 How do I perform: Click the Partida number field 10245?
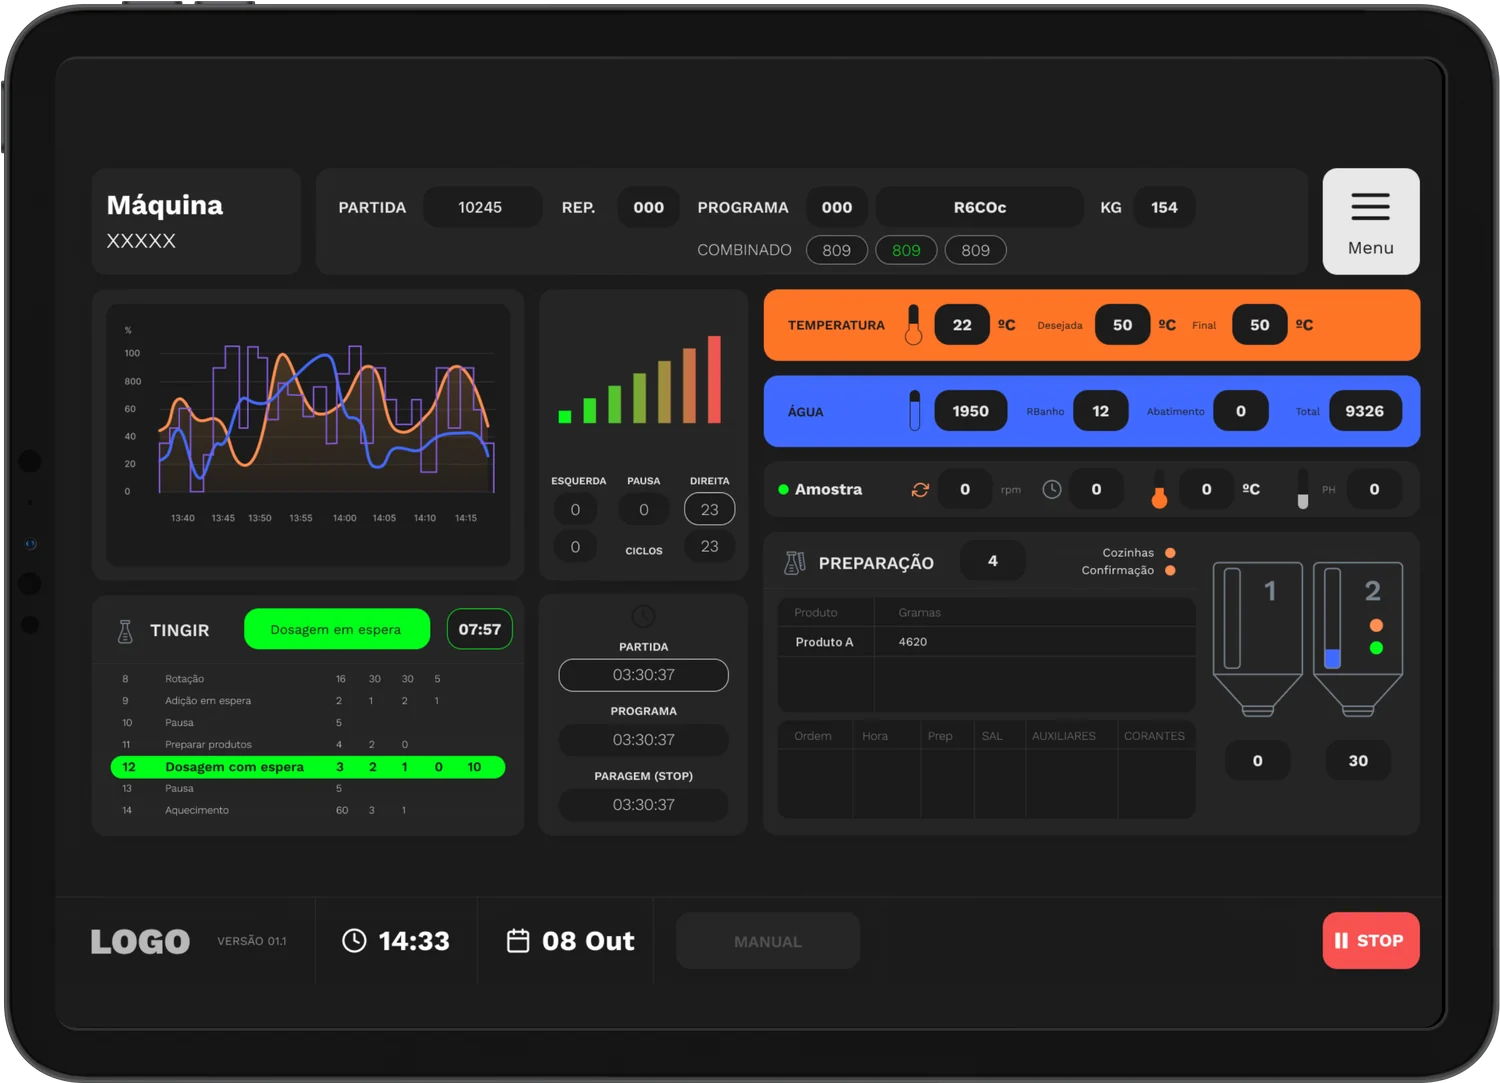pyautogui.click(x=481, y=207)
